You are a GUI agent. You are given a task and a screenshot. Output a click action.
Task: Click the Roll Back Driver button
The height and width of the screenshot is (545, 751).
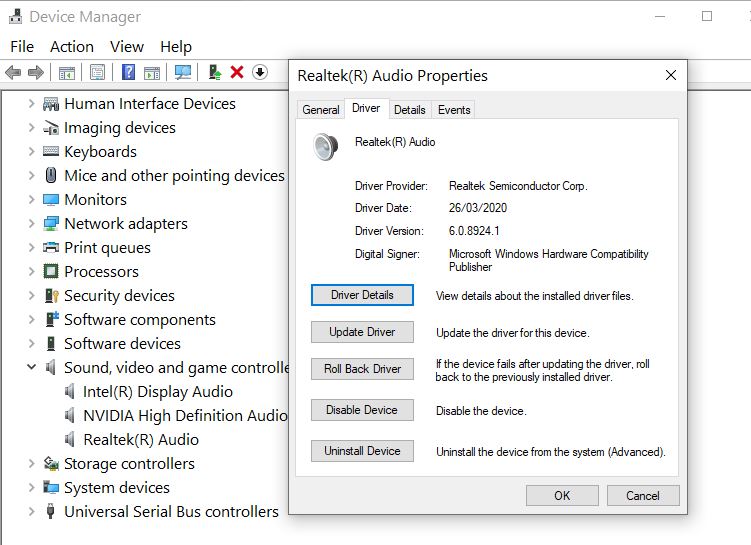point(362,369)
